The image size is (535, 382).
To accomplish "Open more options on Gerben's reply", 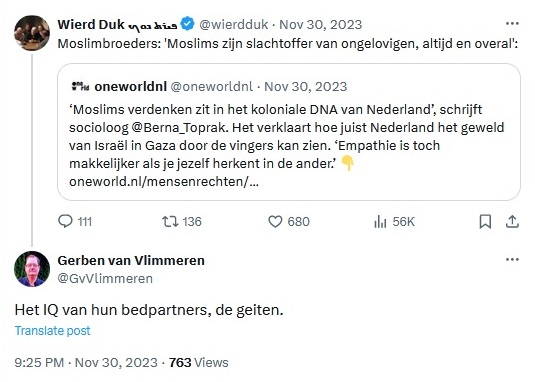I will [512, 260].
